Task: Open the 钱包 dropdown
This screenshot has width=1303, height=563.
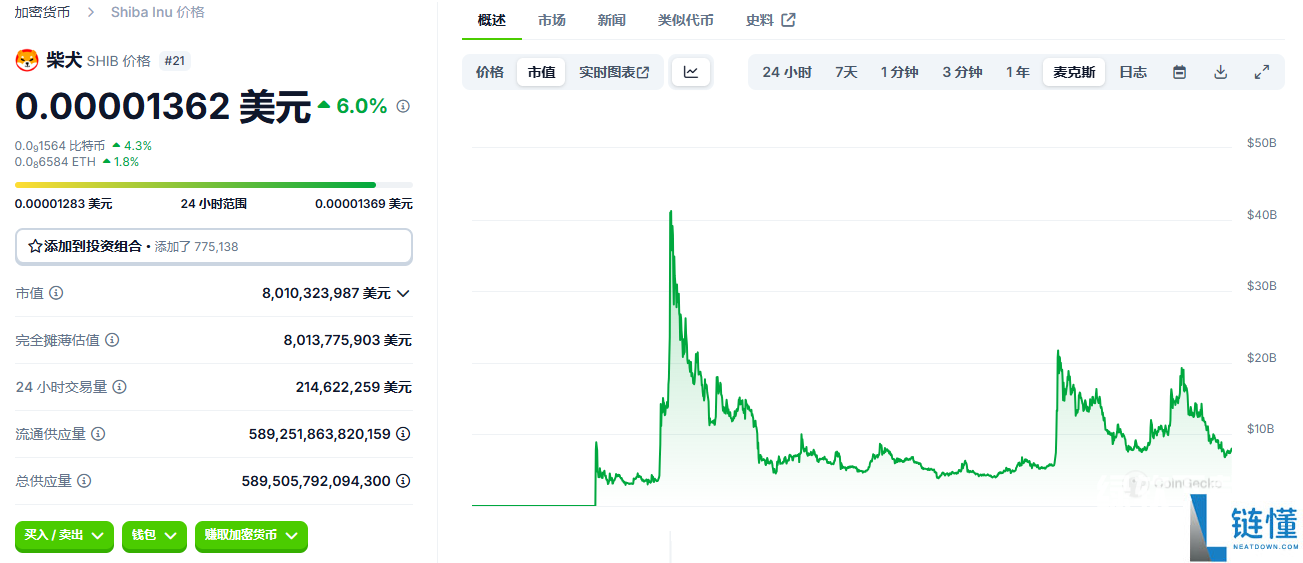Action: point(154,536)
